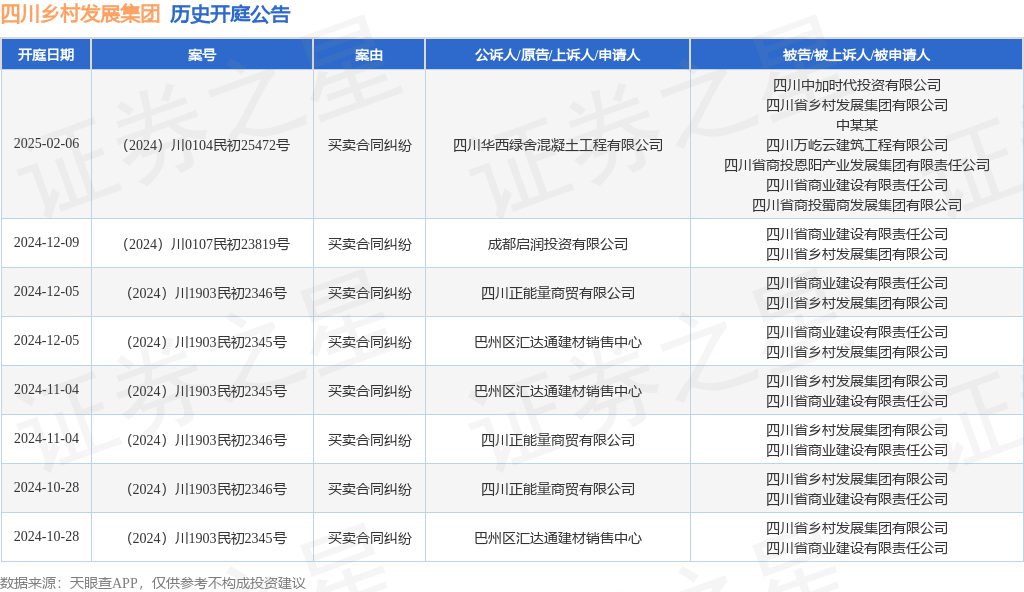Select defendant '四川省商投蜀商发展集团有限公司'

(x=857, y=205)
